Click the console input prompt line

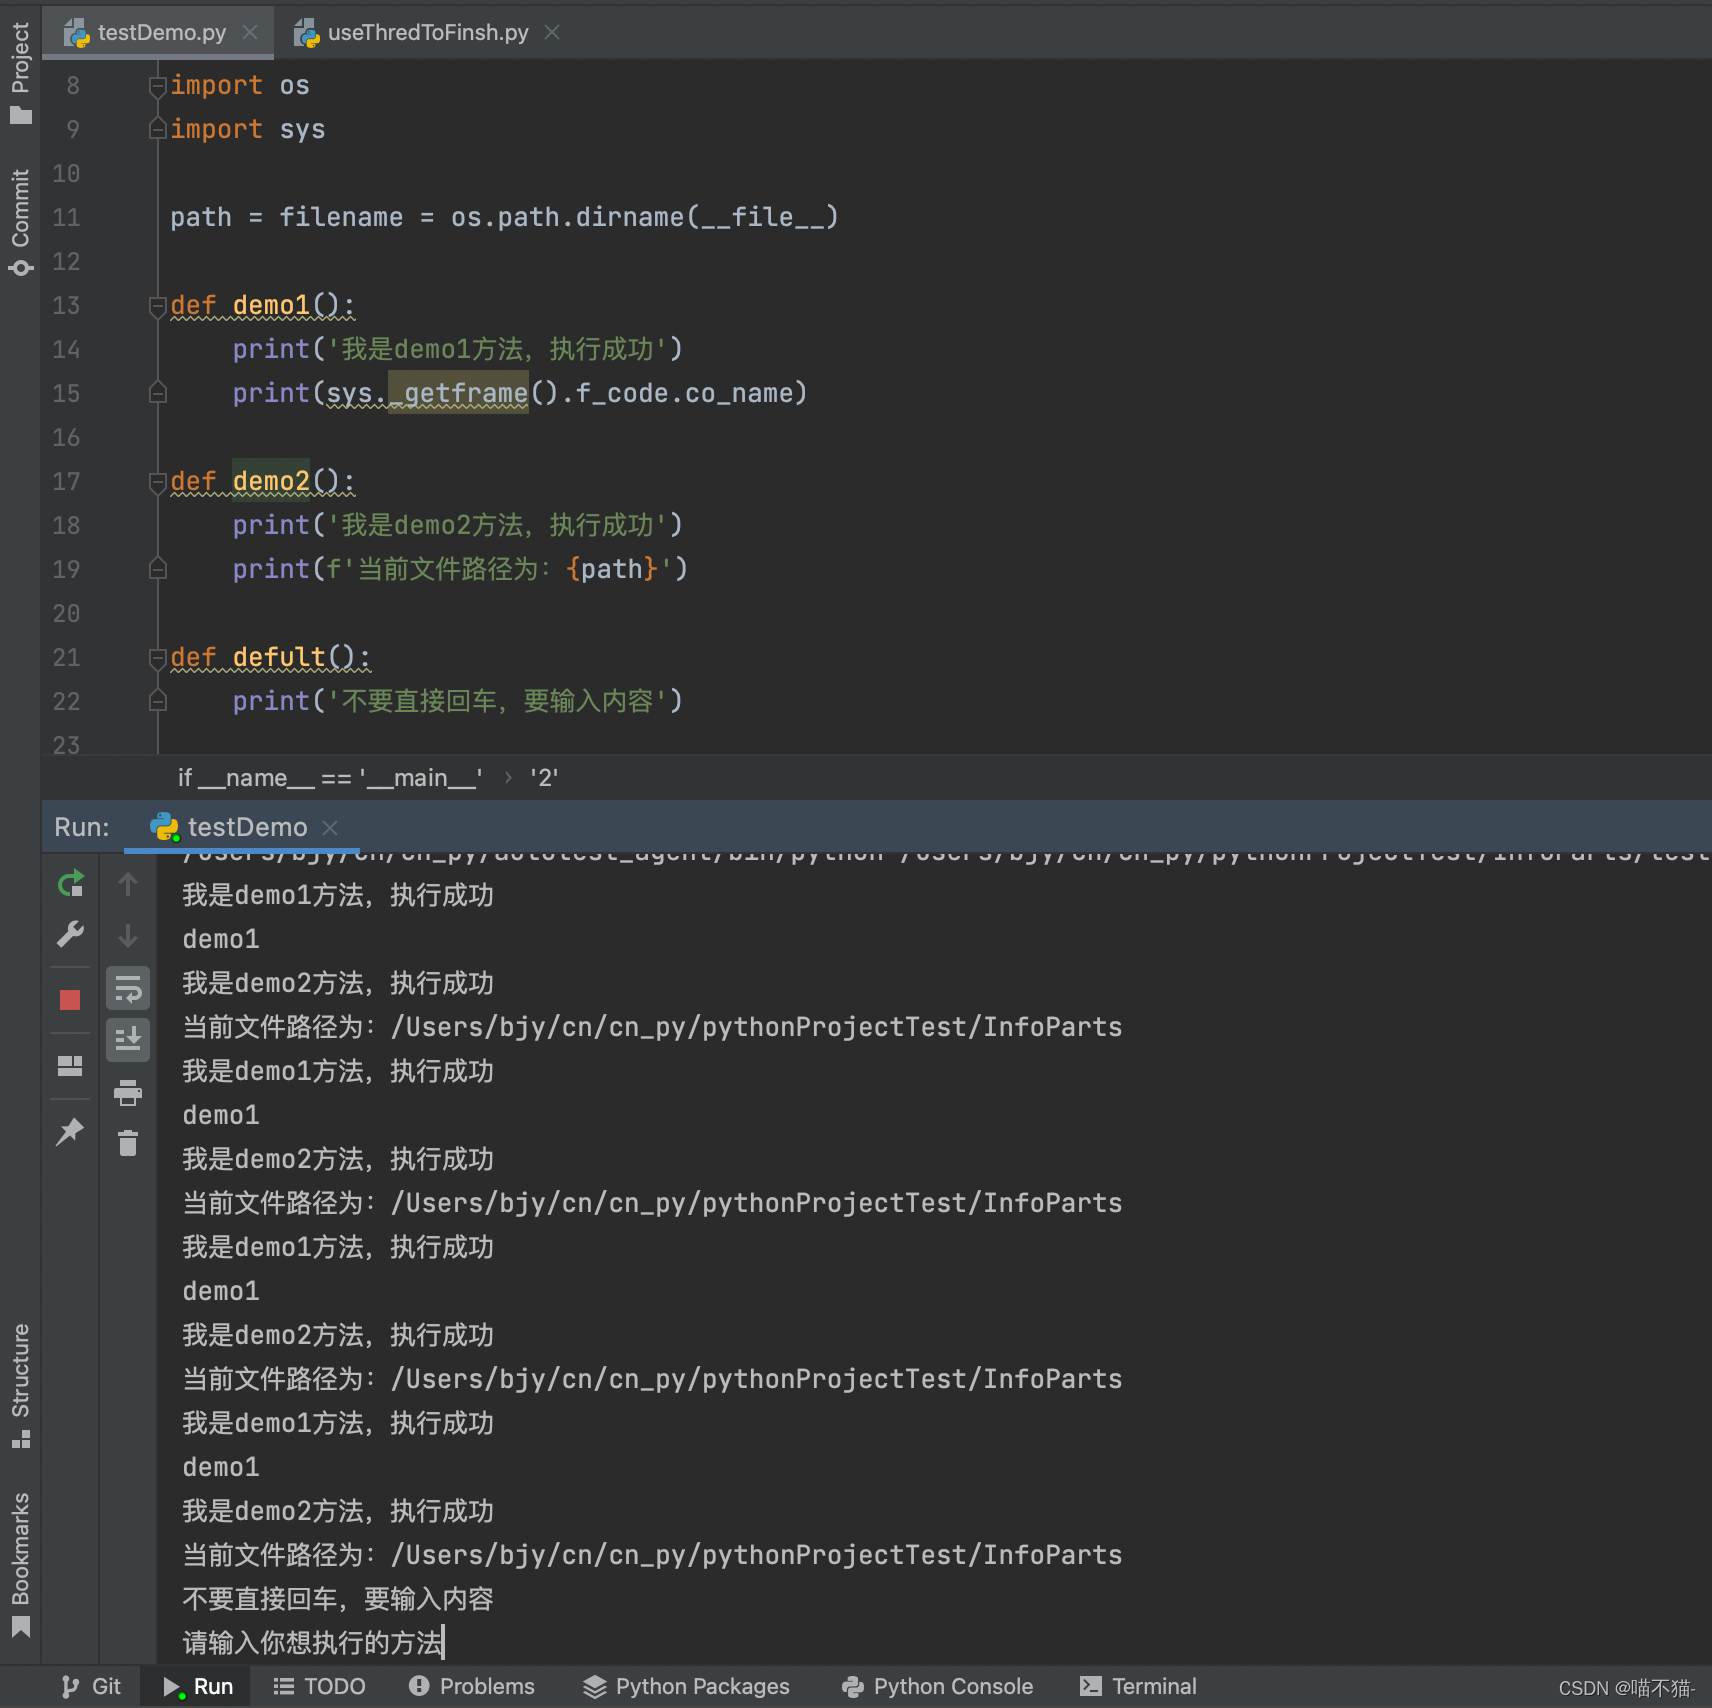[x=312, y=1643]
